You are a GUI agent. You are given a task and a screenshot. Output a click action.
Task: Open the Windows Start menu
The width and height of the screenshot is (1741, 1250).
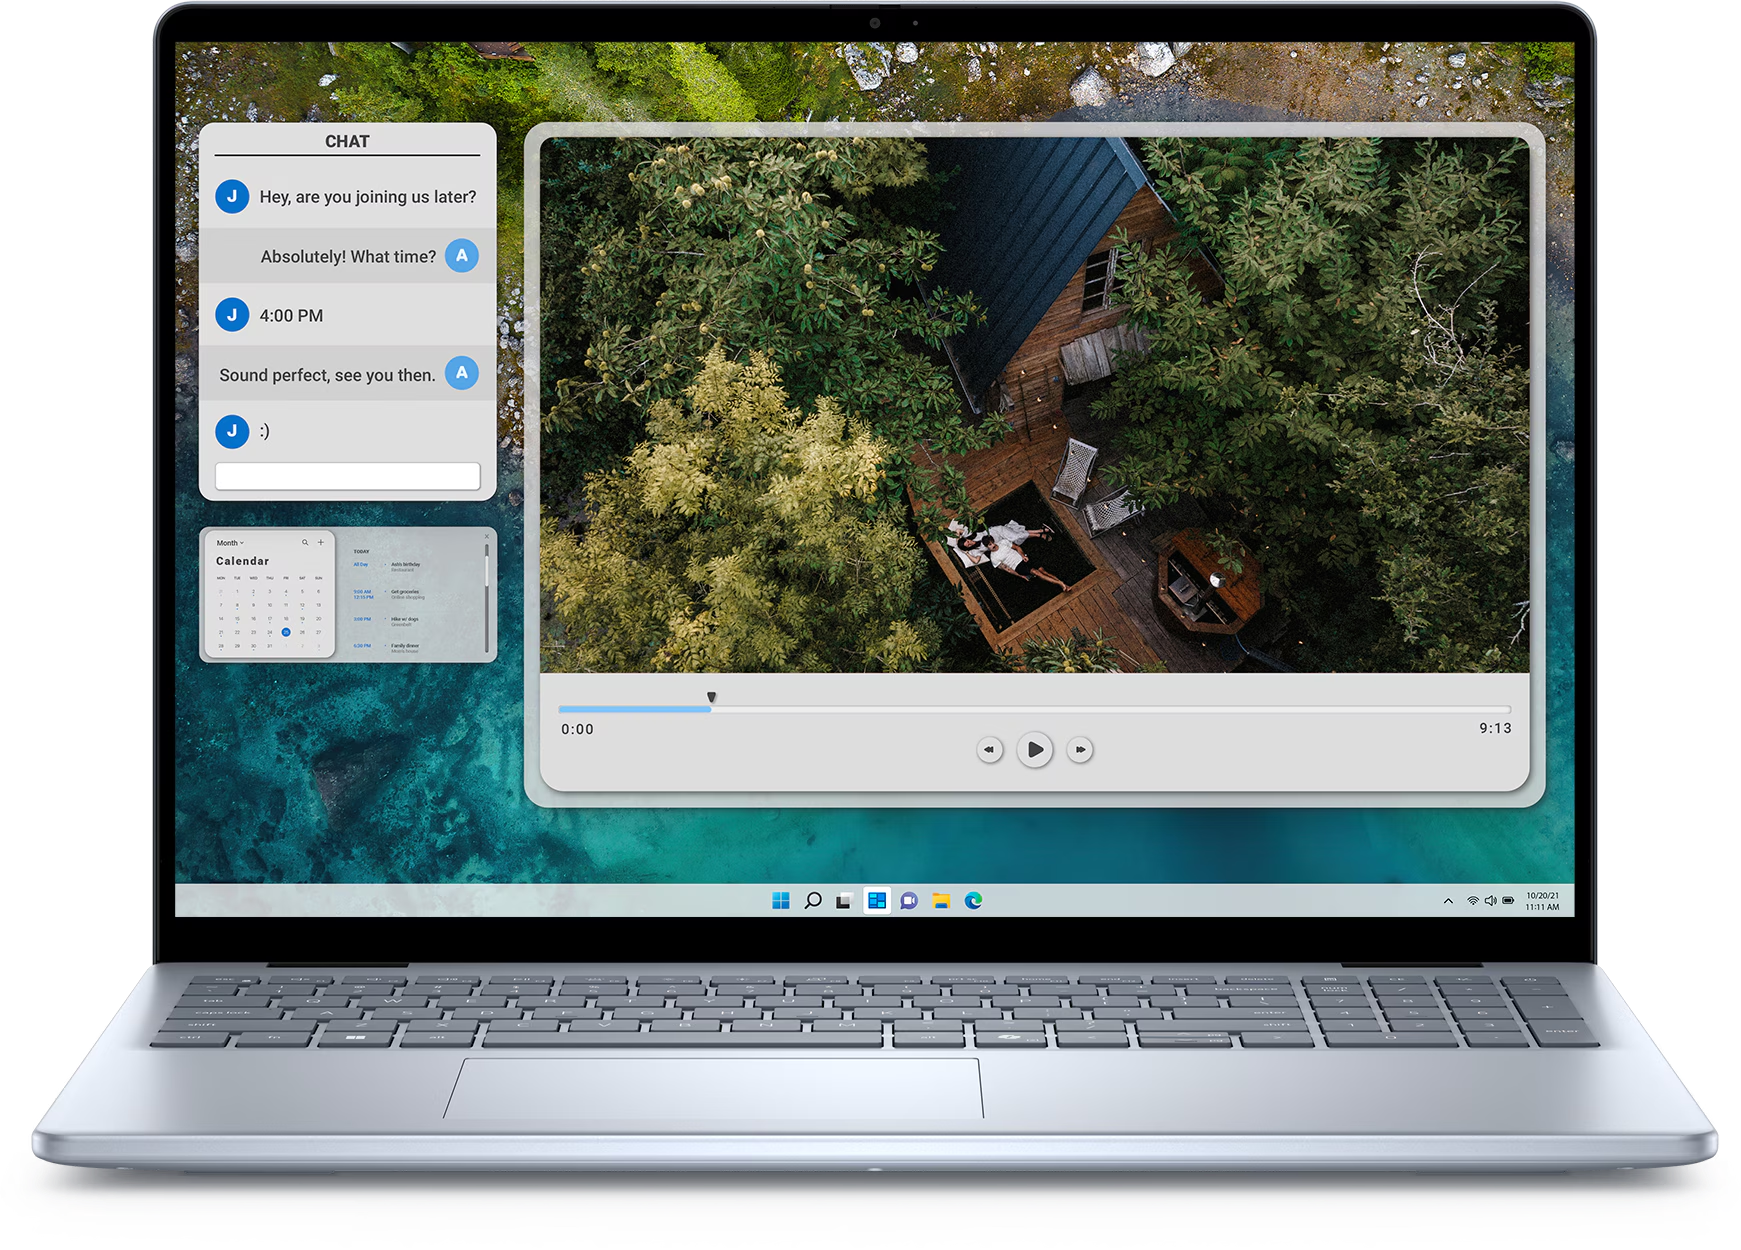click(x=781, y=901)
